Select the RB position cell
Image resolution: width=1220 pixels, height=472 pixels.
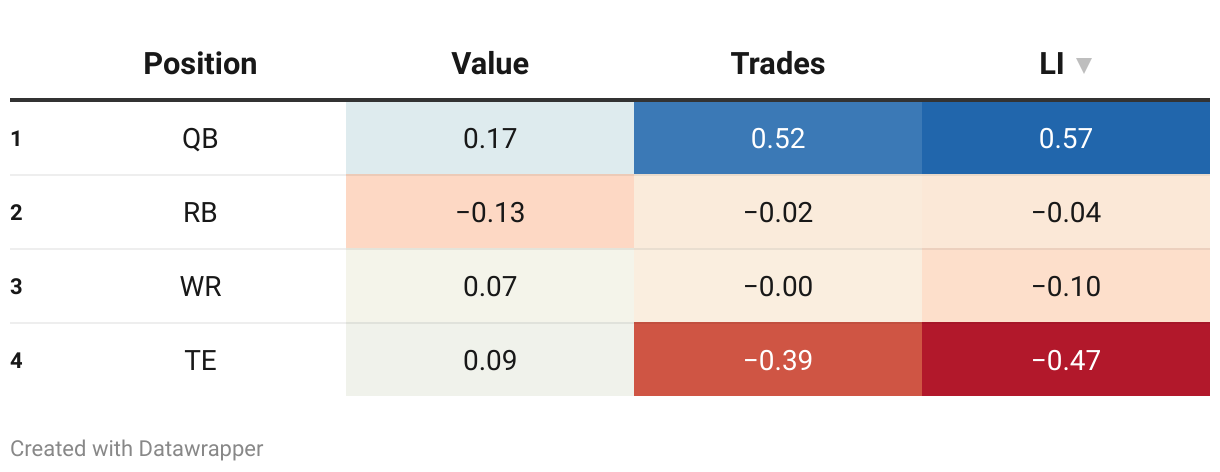click(200, 212)
